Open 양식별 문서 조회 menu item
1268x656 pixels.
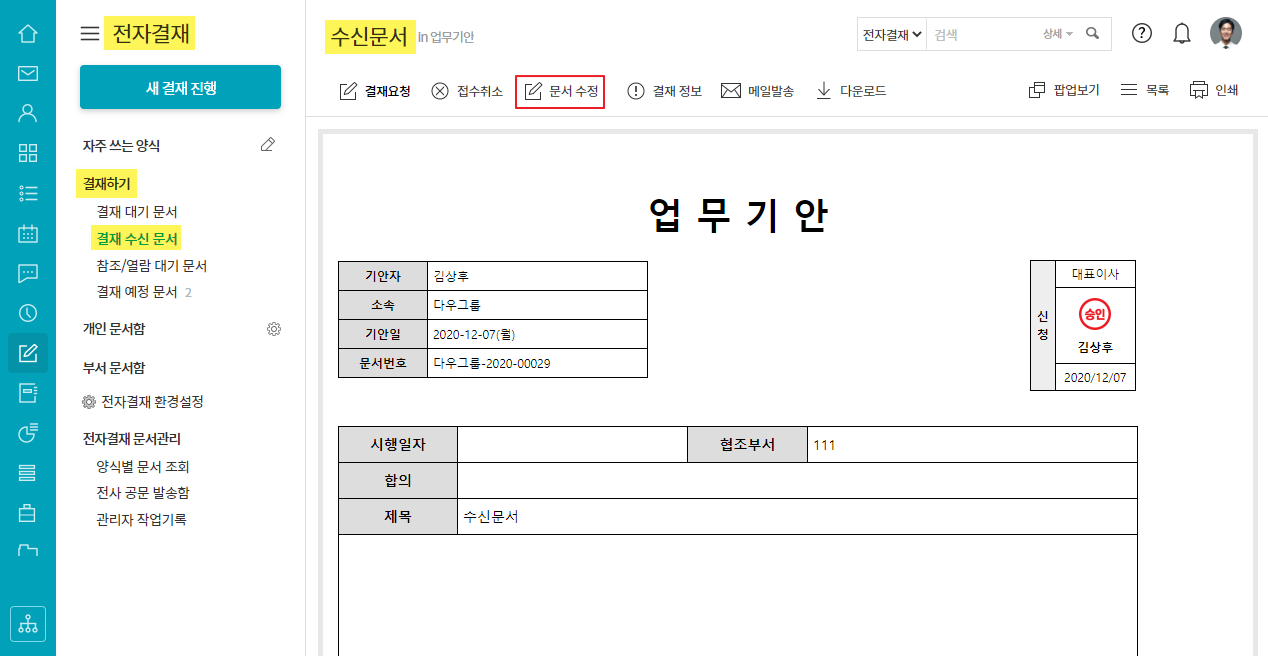pos(143,467)
